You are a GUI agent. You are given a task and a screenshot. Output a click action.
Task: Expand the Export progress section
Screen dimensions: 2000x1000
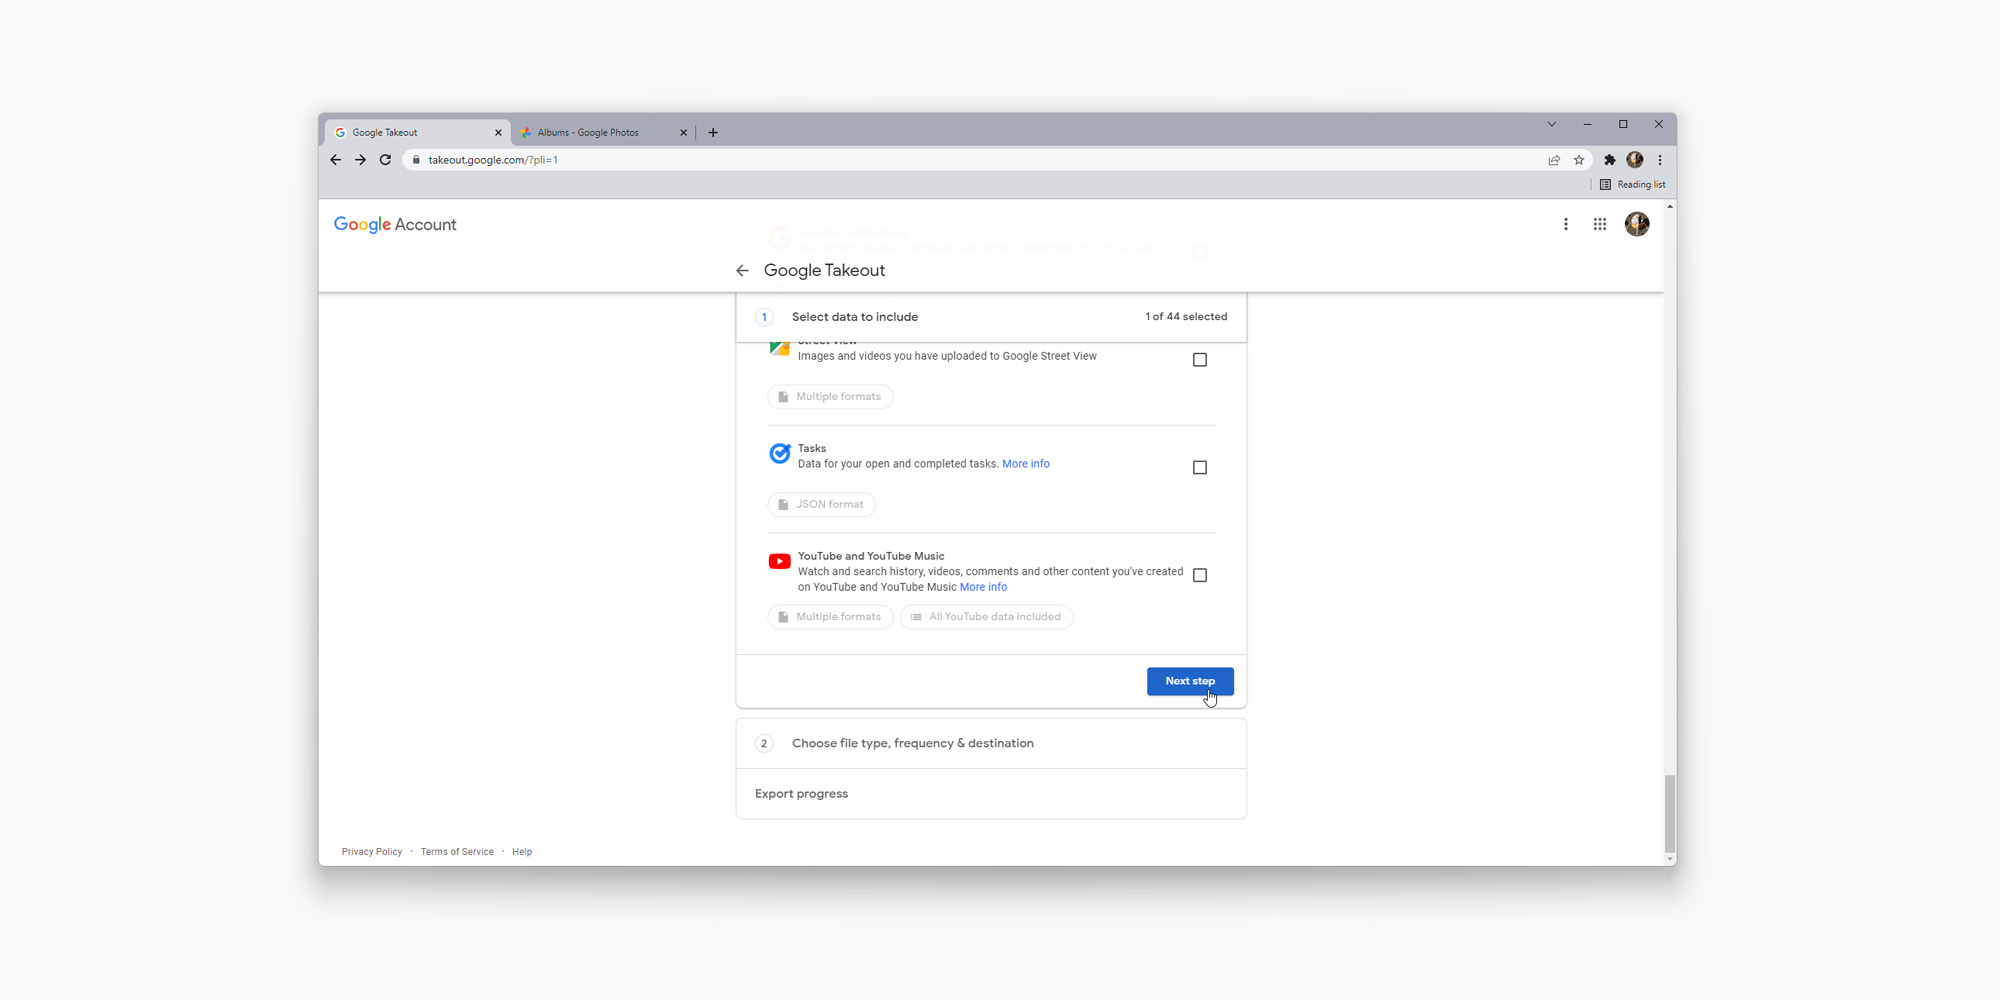[801, 793]
